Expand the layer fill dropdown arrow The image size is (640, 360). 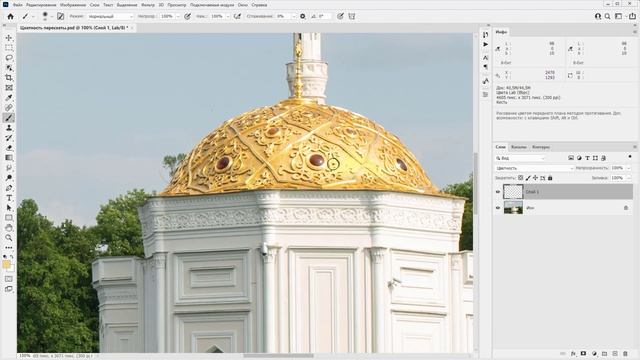point(629,178)
